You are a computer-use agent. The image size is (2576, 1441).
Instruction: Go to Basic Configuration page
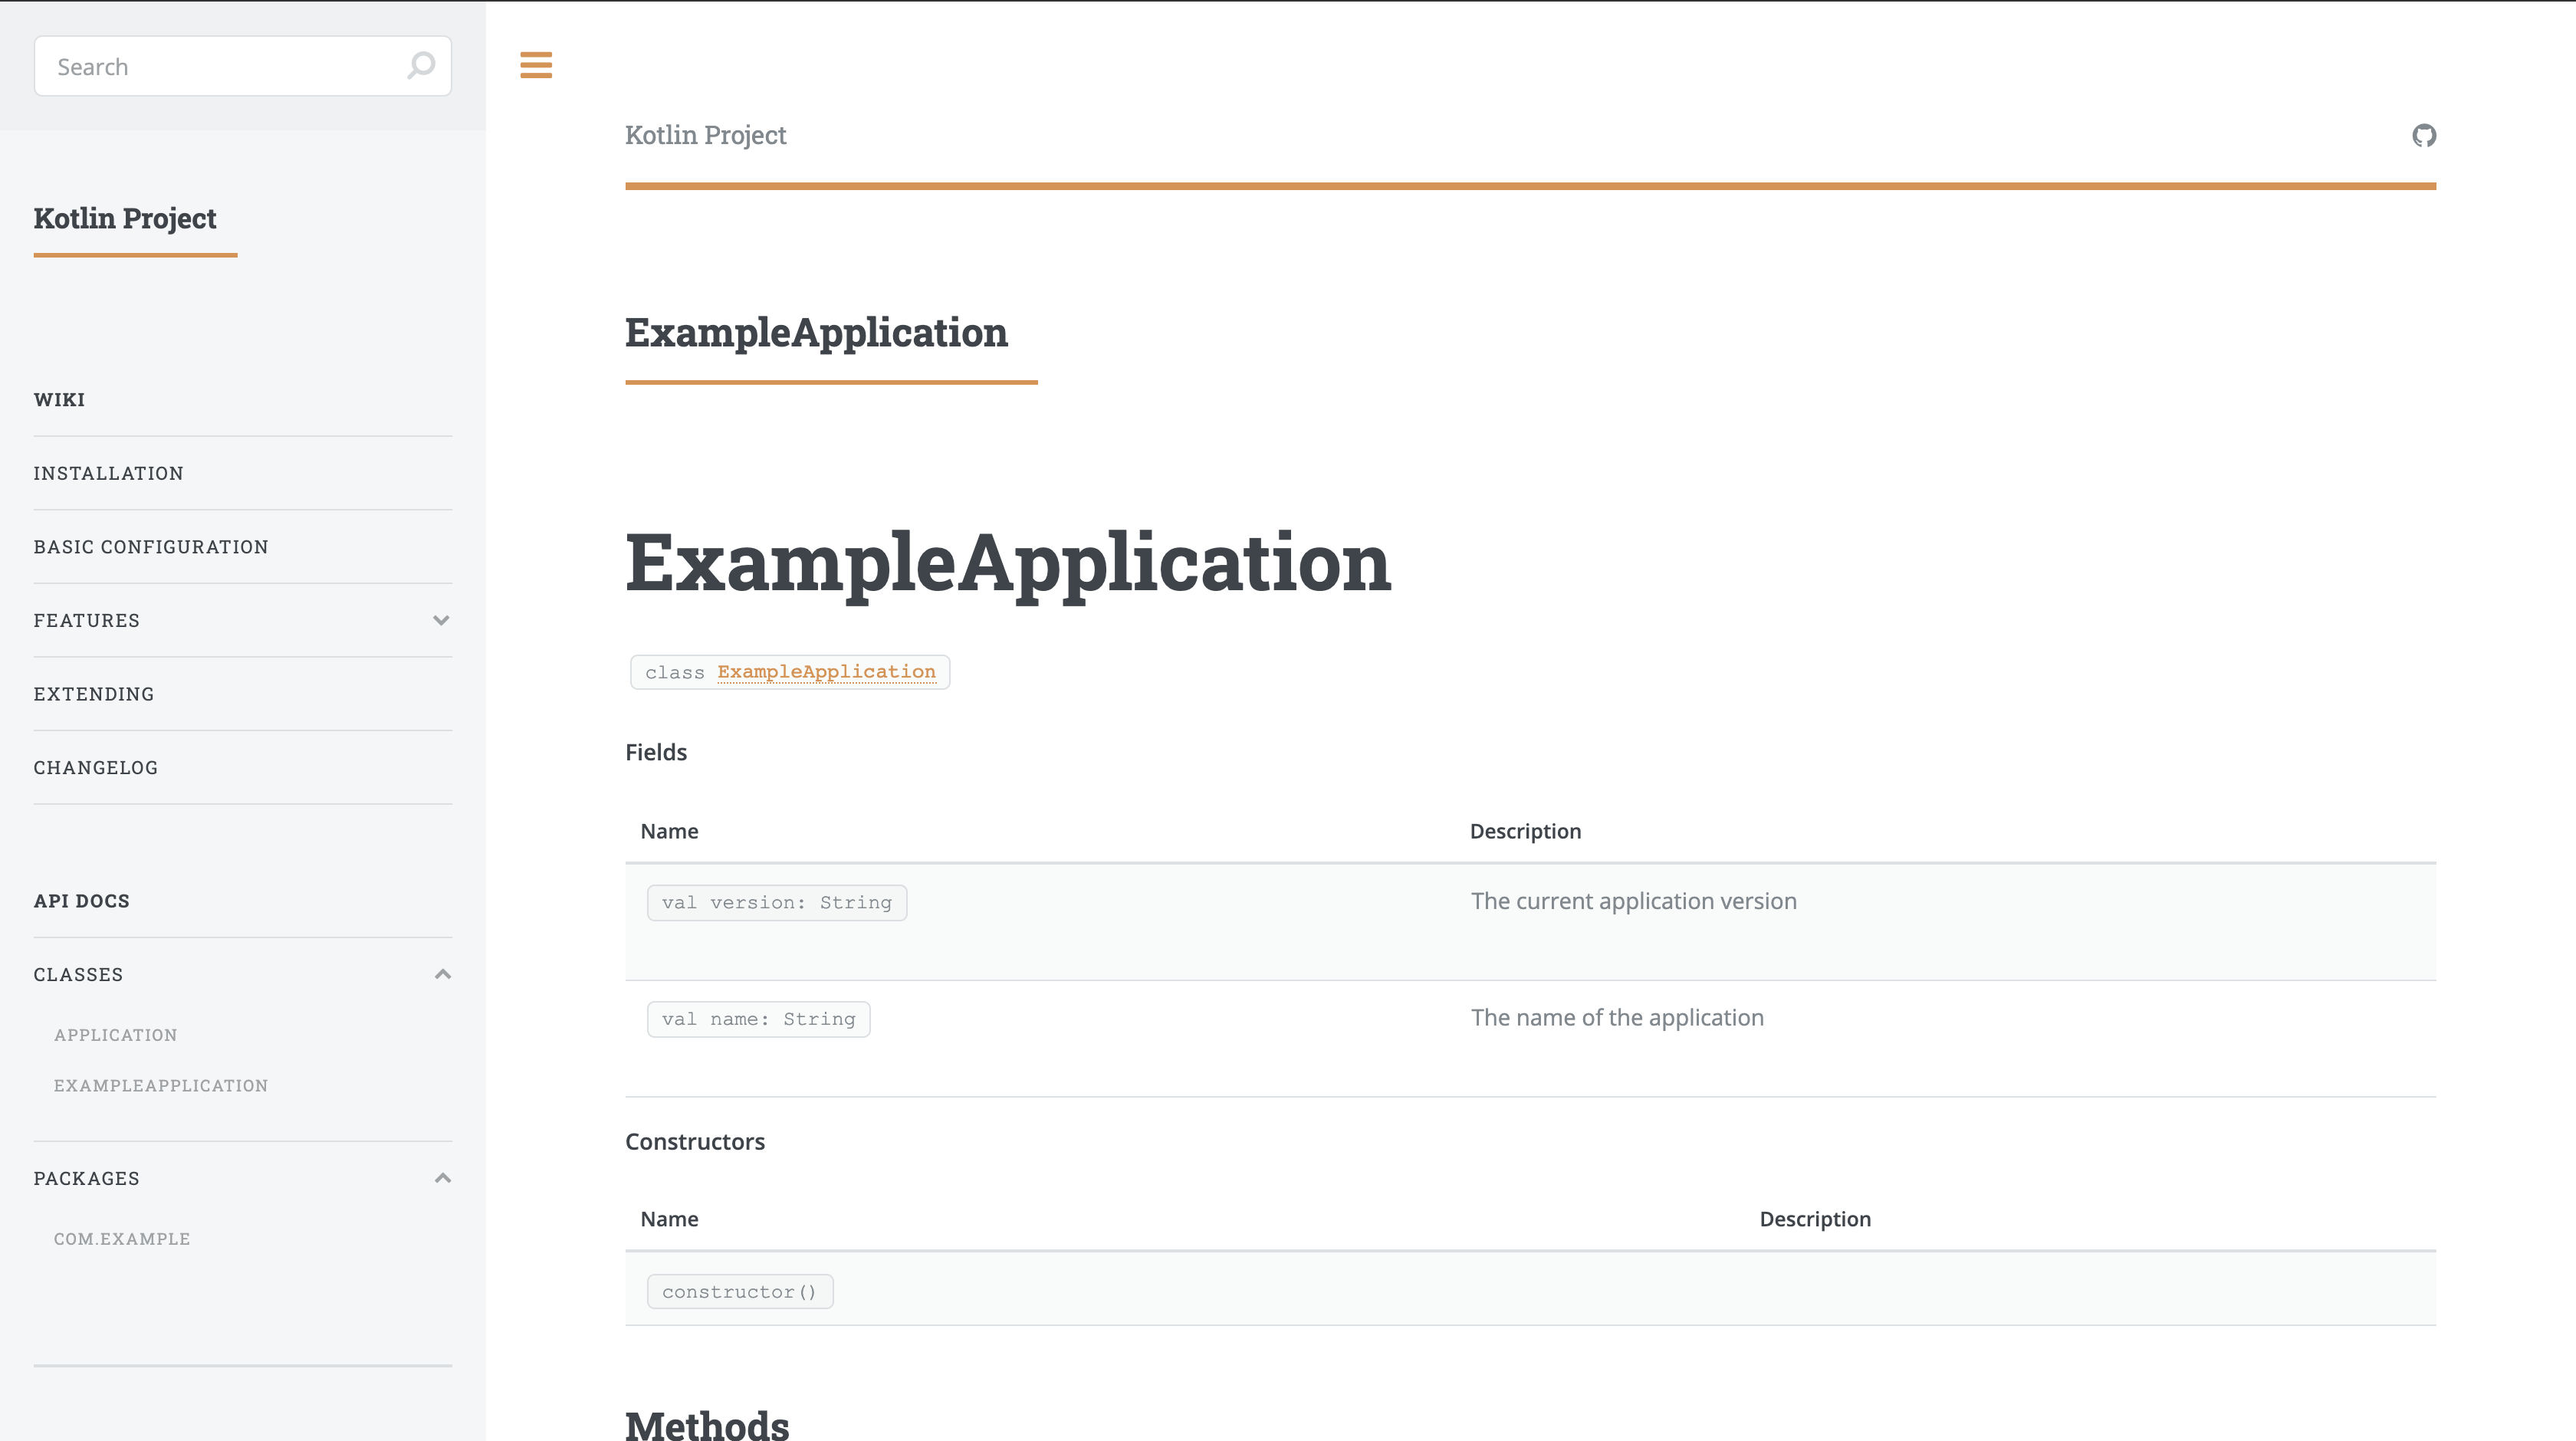point(151,547)
